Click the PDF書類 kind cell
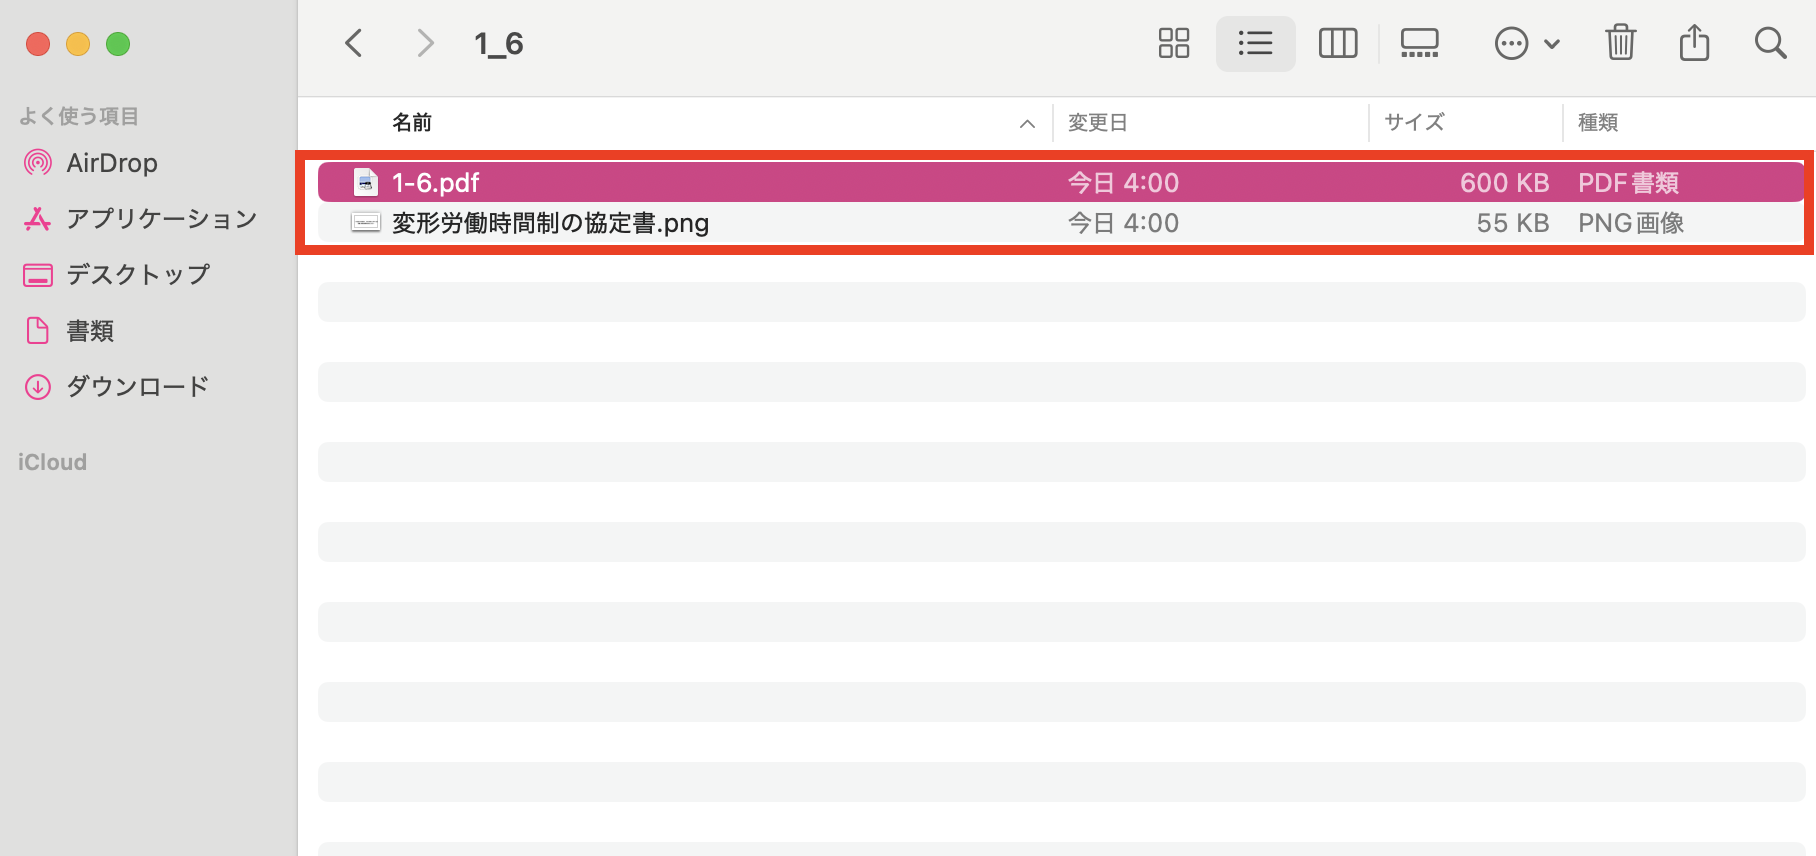 (1628, 183)
